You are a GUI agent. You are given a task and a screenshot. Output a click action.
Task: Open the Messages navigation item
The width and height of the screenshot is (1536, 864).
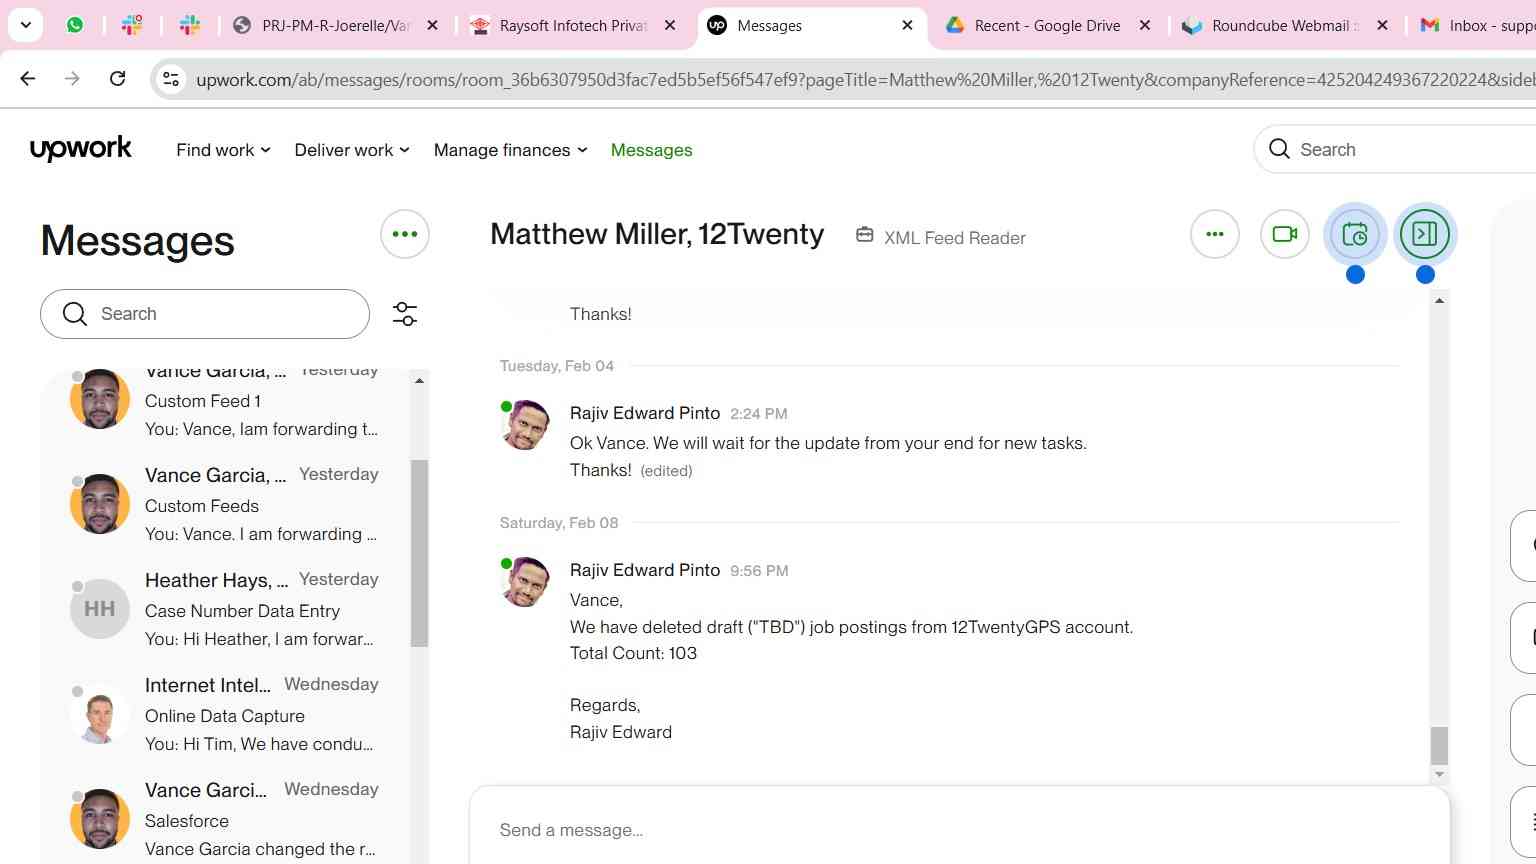tap(651, 150)
